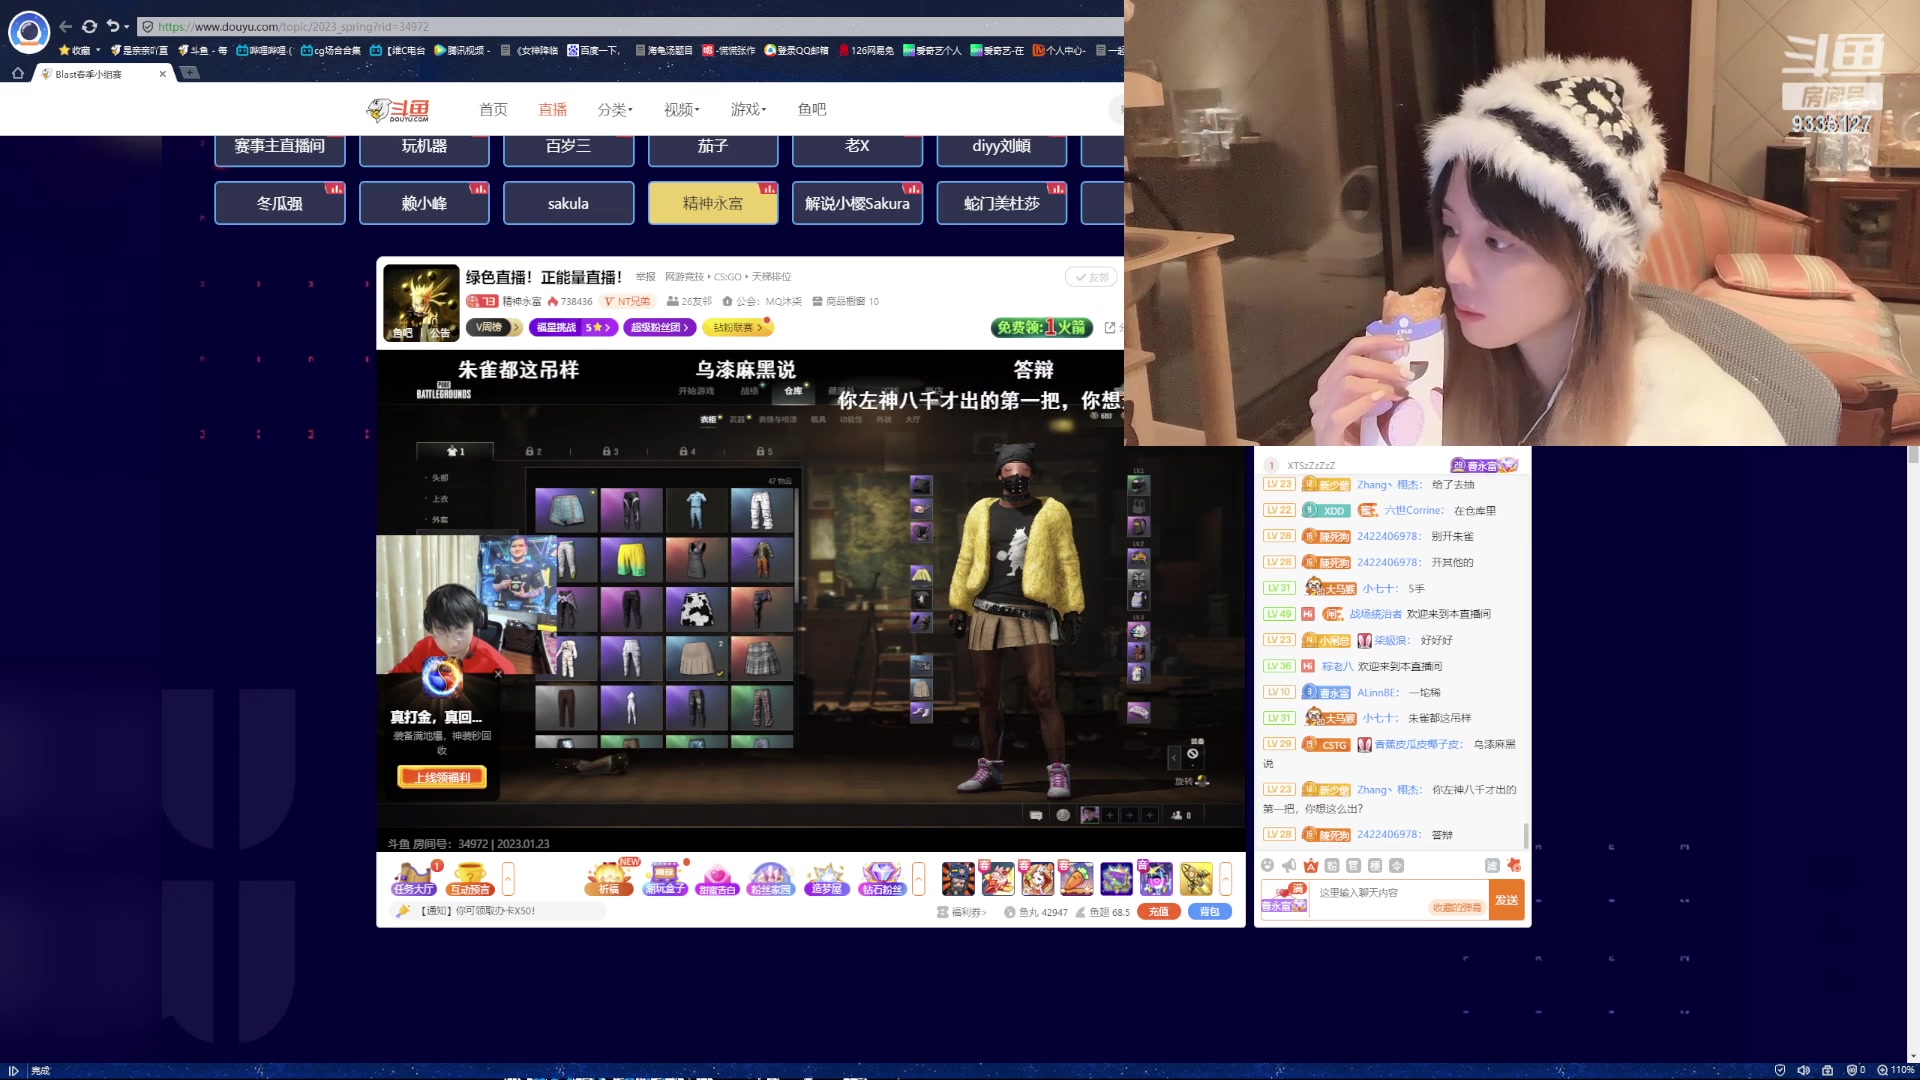Click the emoji icon in chat toolbar
This screenshot has width=1920, height=1080.
point(1268,865)
